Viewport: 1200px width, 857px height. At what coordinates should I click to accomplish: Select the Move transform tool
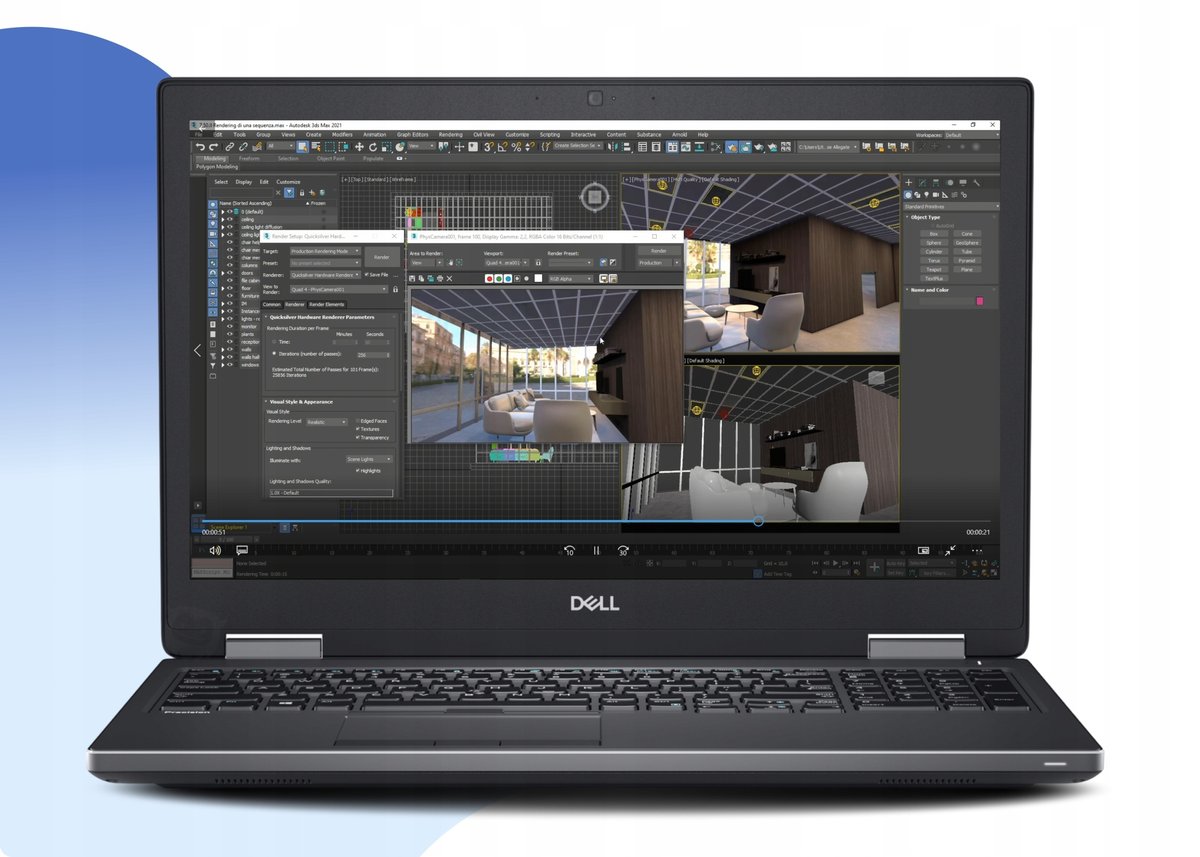pyautogui.click(x=359, y=147)
